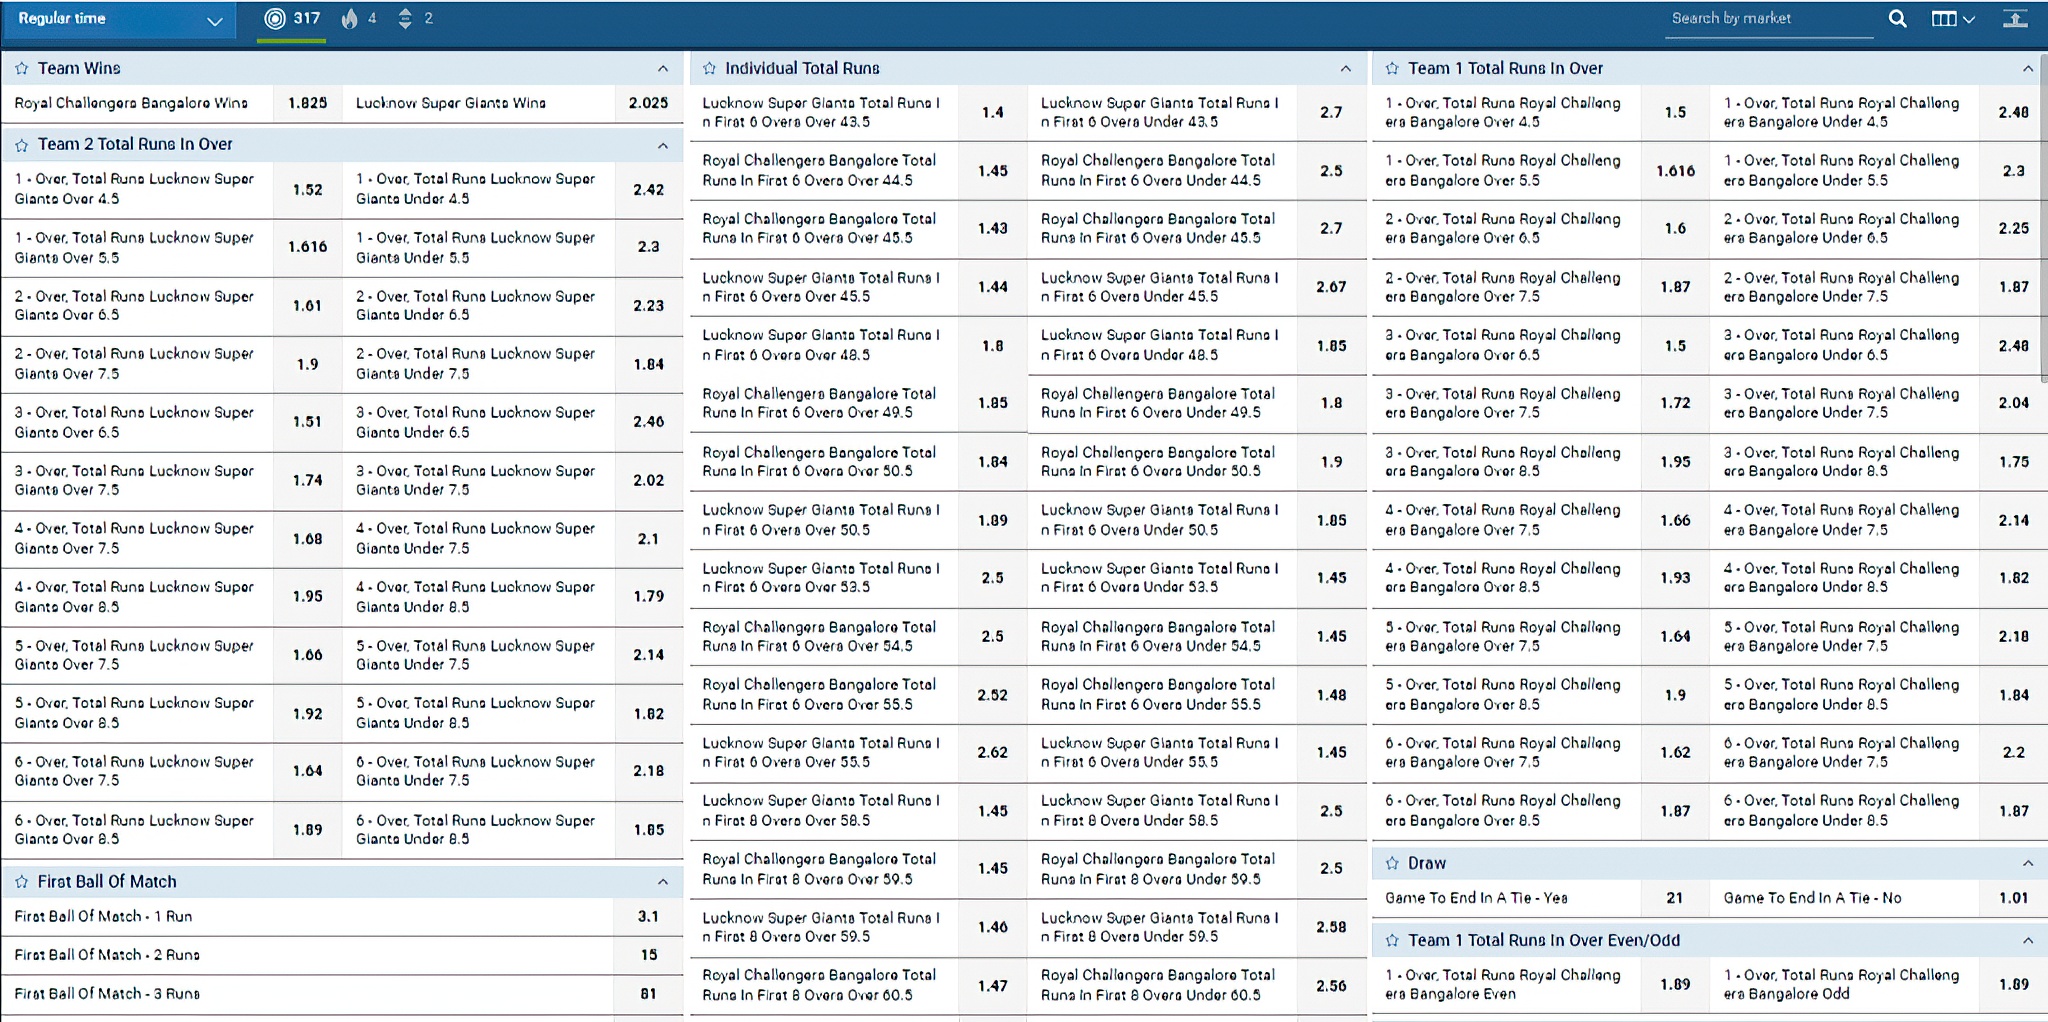
Task: Click the Search by market field
Action: pyautogui.click(x=1769, y=19)
